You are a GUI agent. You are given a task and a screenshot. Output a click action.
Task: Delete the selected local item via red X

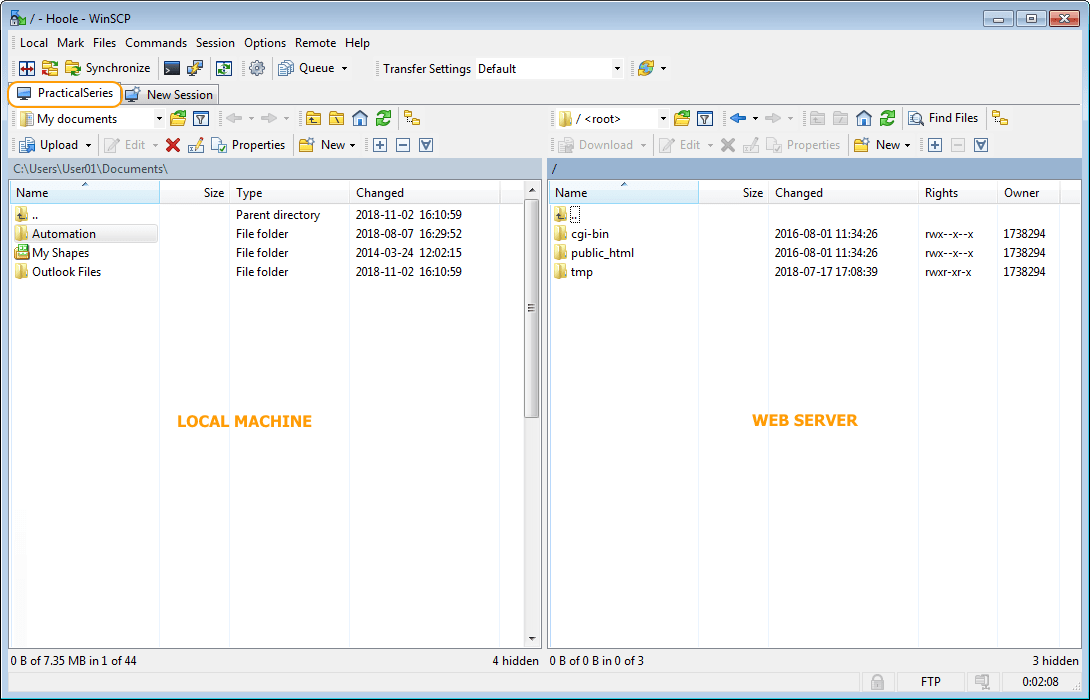173,145
